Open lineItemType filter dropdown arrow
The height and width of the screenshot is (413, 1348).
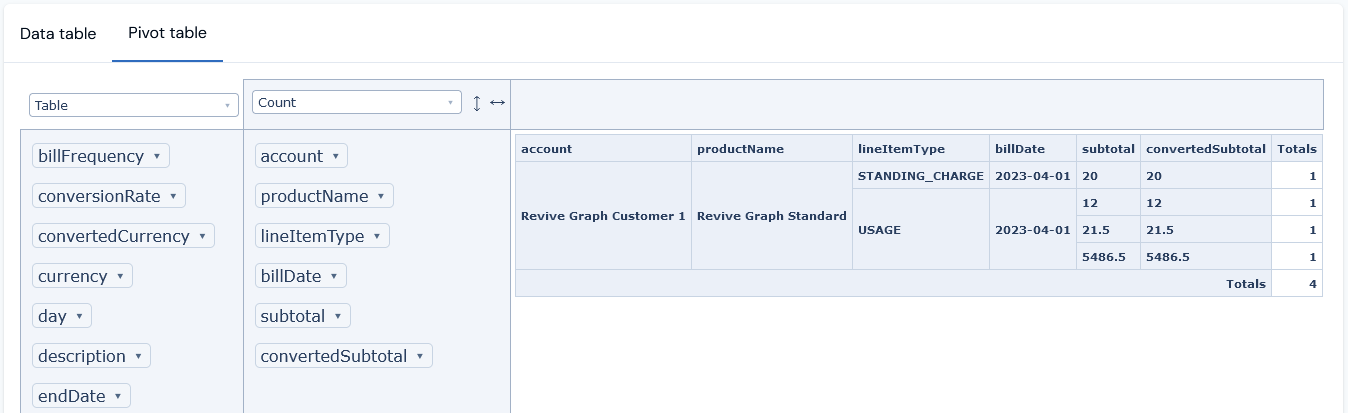[376, 237]
